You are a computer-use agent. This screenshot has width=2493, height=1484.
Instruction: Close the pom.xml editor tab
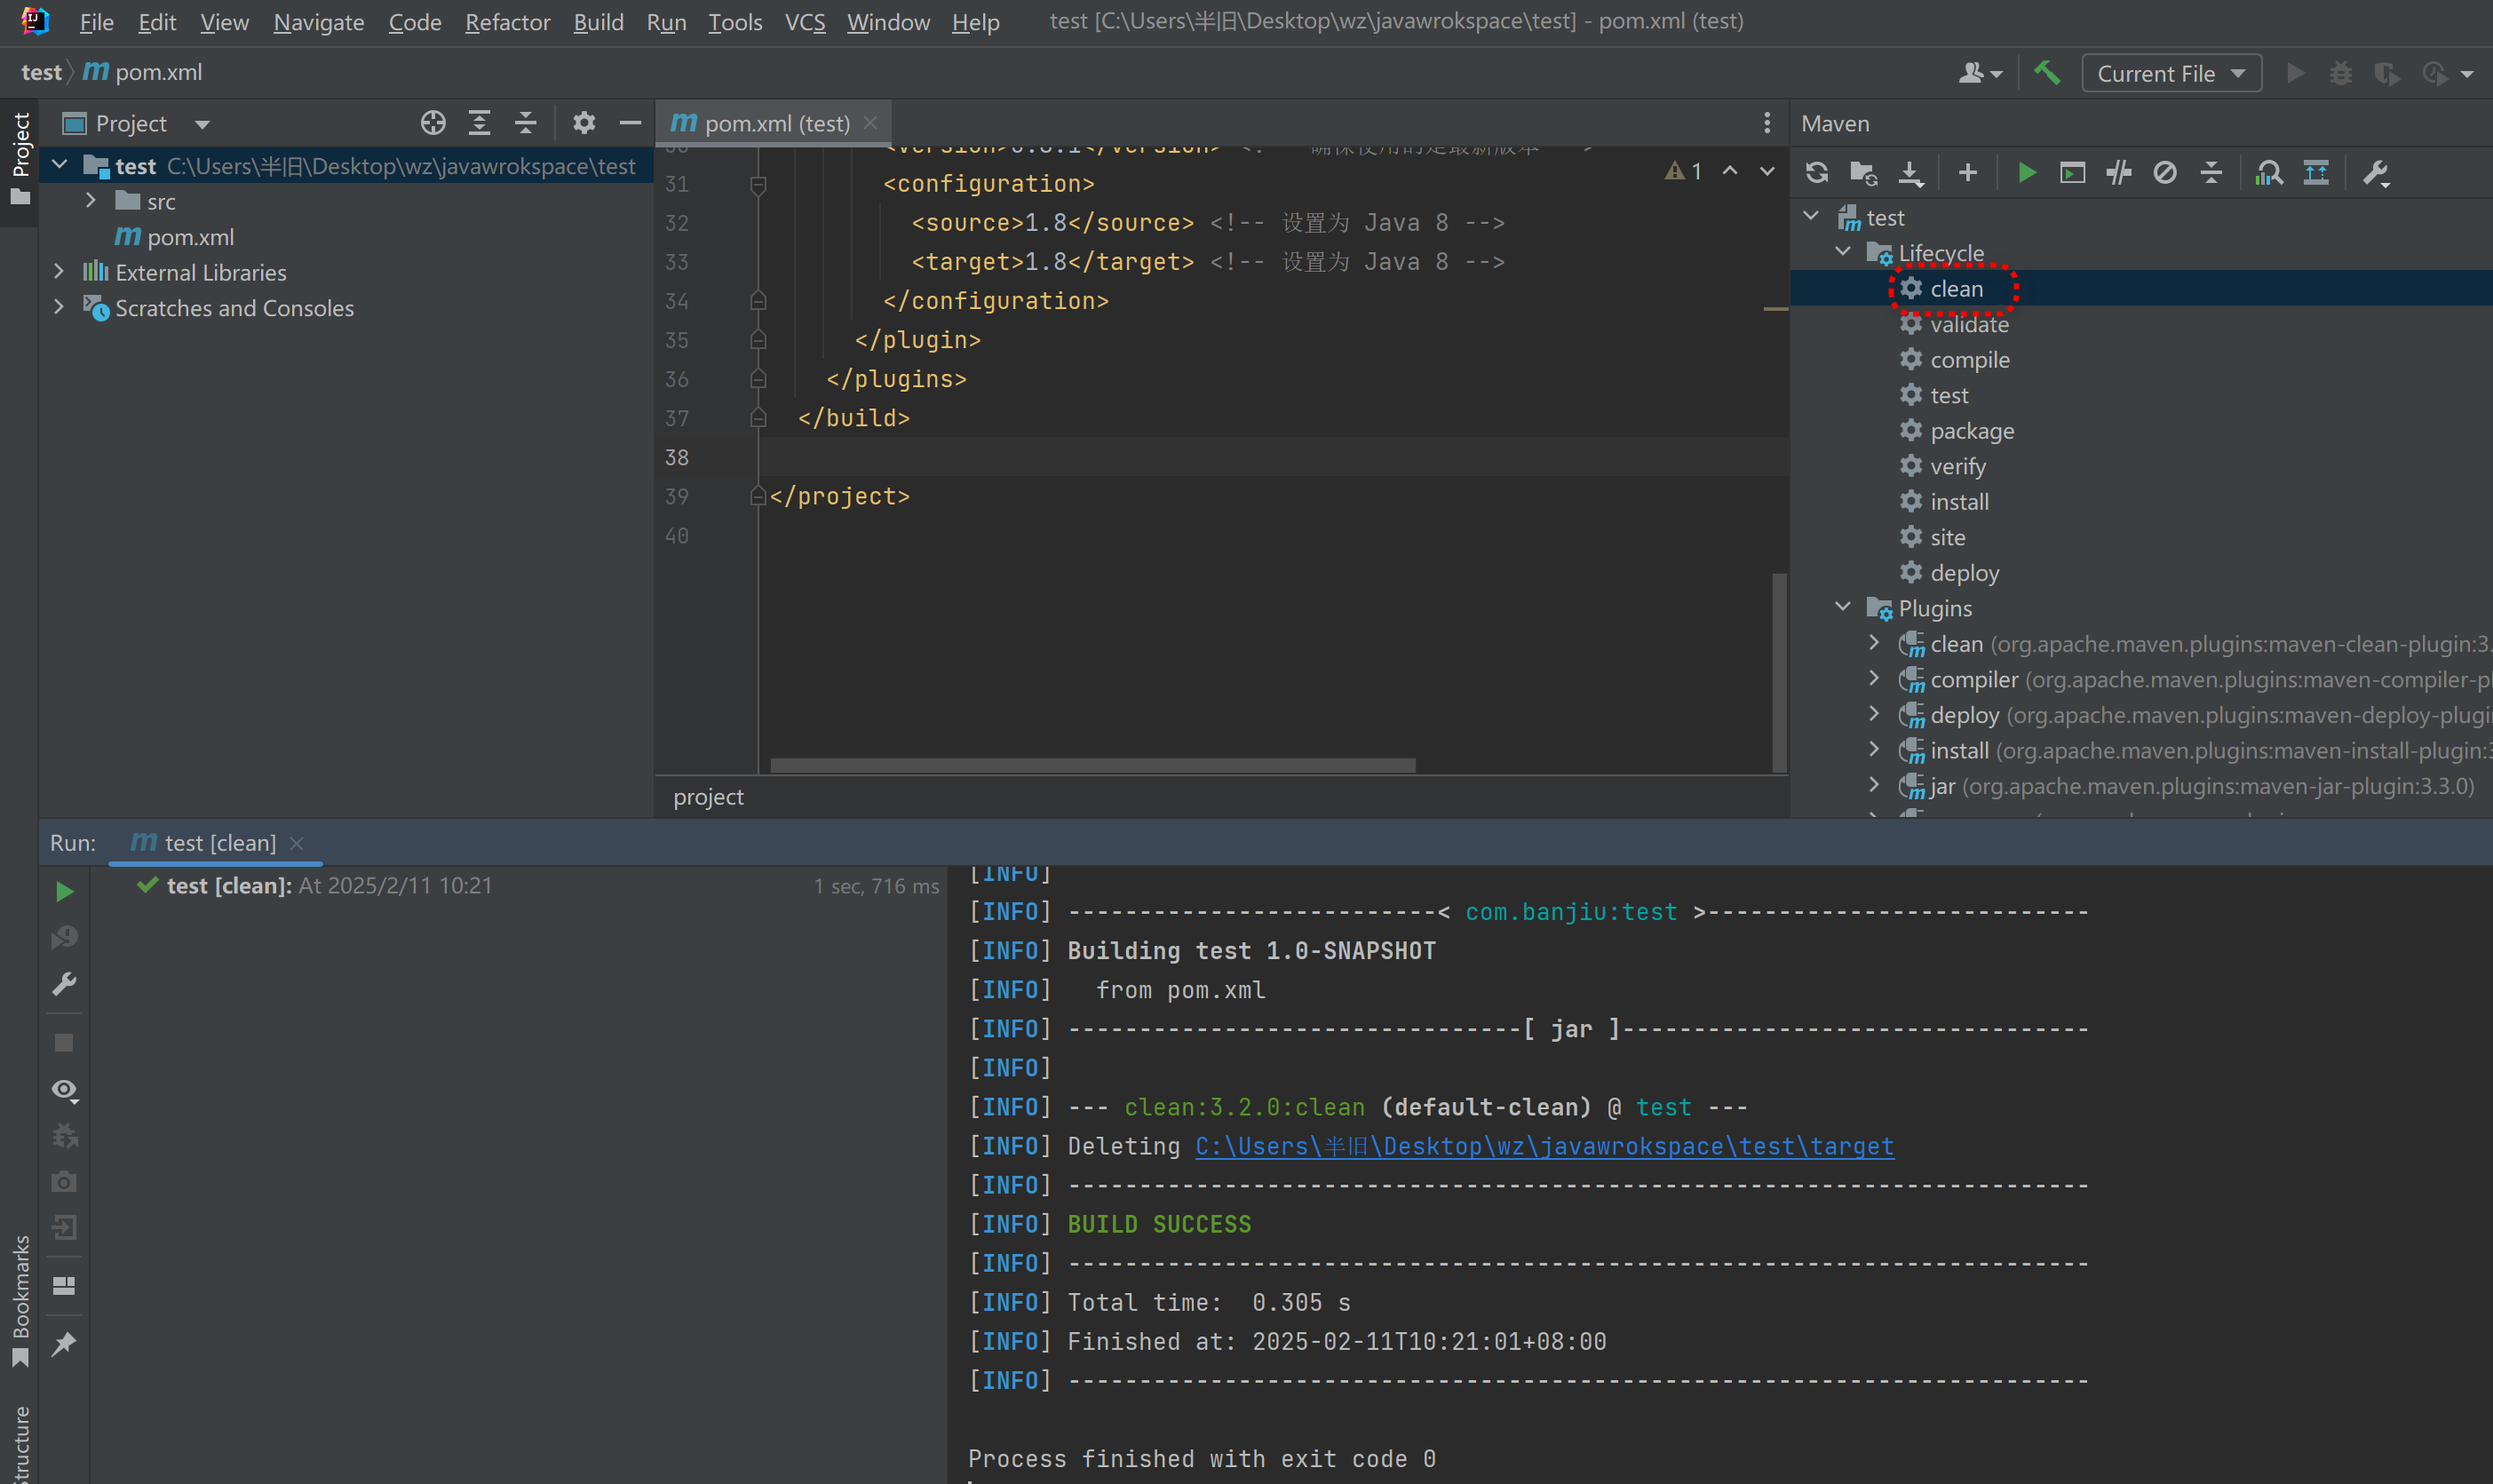870,123
